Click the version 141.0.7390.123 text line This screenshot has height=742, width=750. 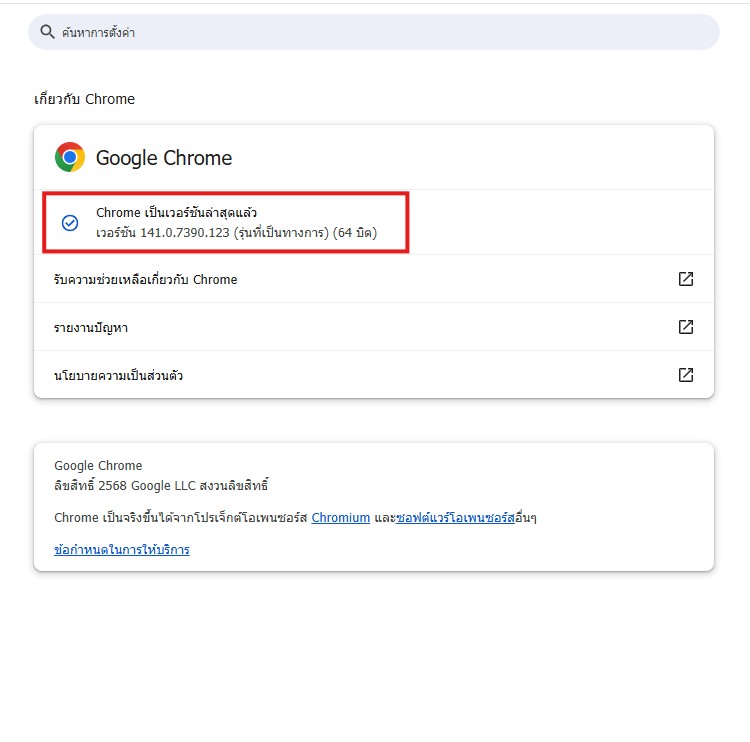(x=236, y=233)
